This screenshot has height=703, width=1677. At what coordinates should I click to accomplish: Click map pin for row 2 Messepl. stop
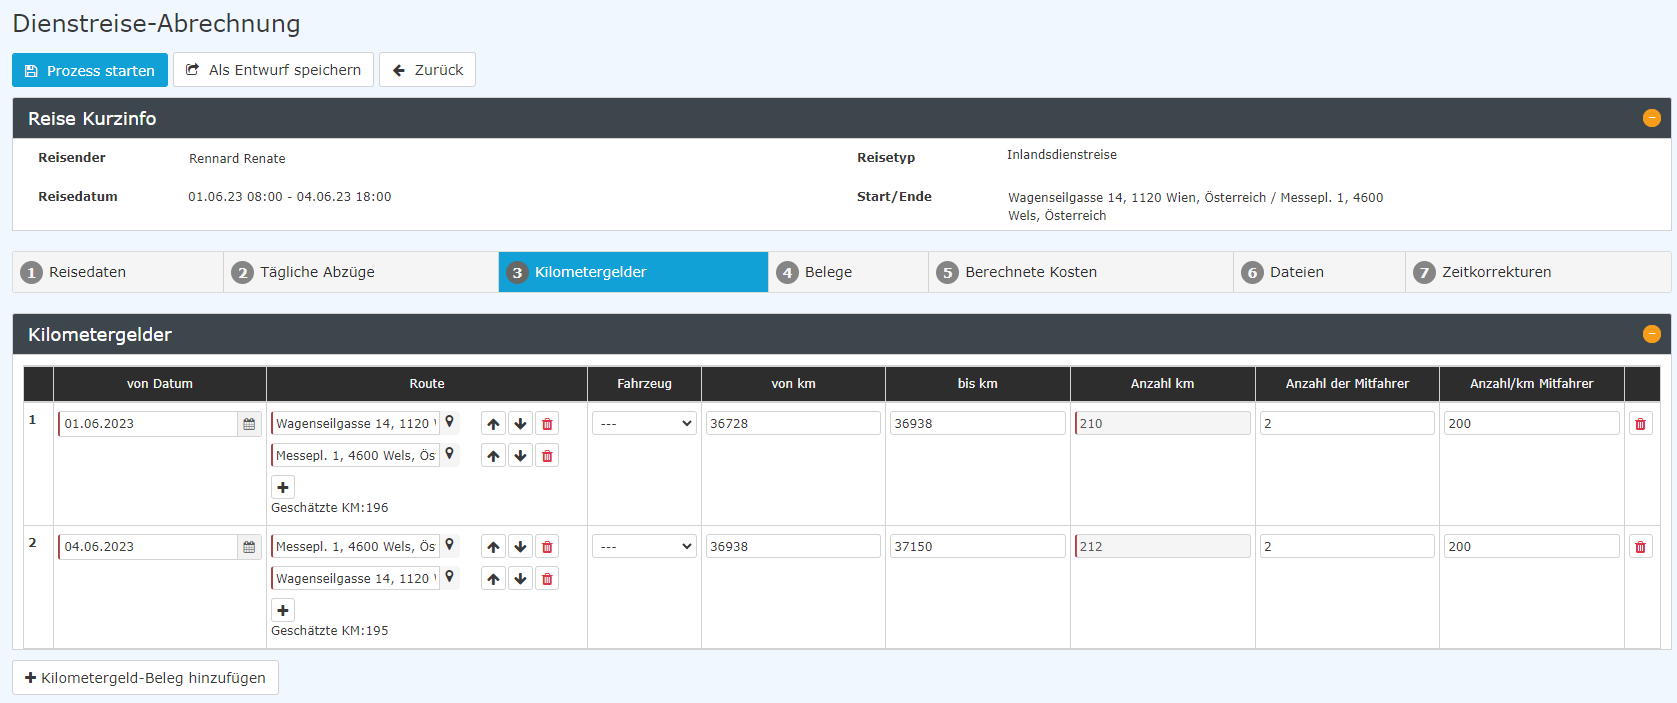click(x=450, y=545)
